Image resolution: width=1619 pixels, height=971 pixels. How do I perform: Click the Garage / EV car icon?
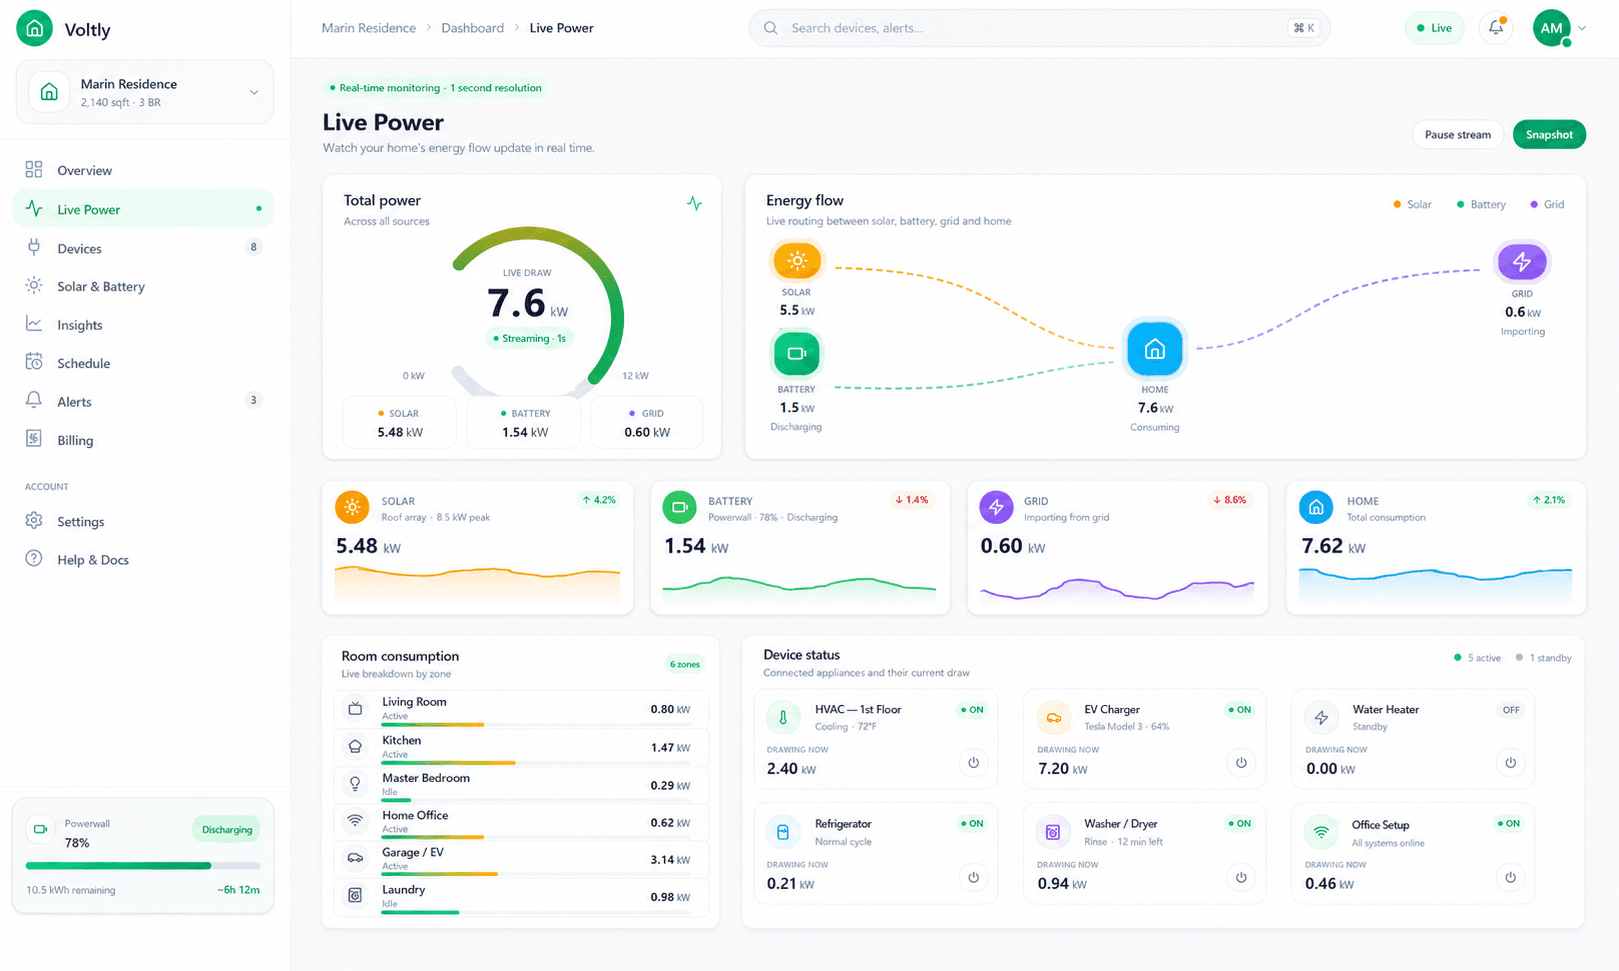tap(355, 858)
